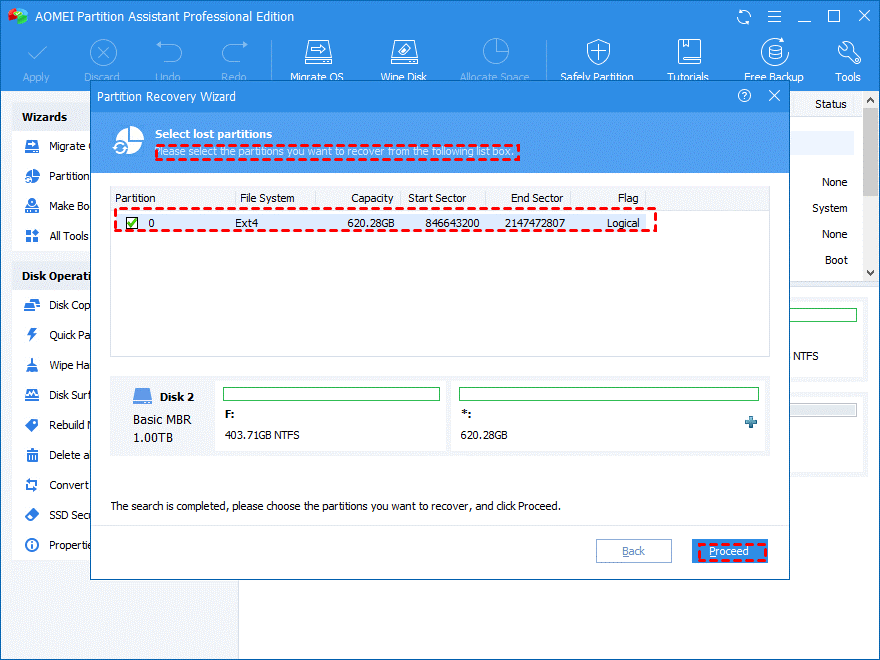Click Disk Copy sidebar icon
Screen dimensions: 880x660
pyautogui.click(x=32, y=305)
